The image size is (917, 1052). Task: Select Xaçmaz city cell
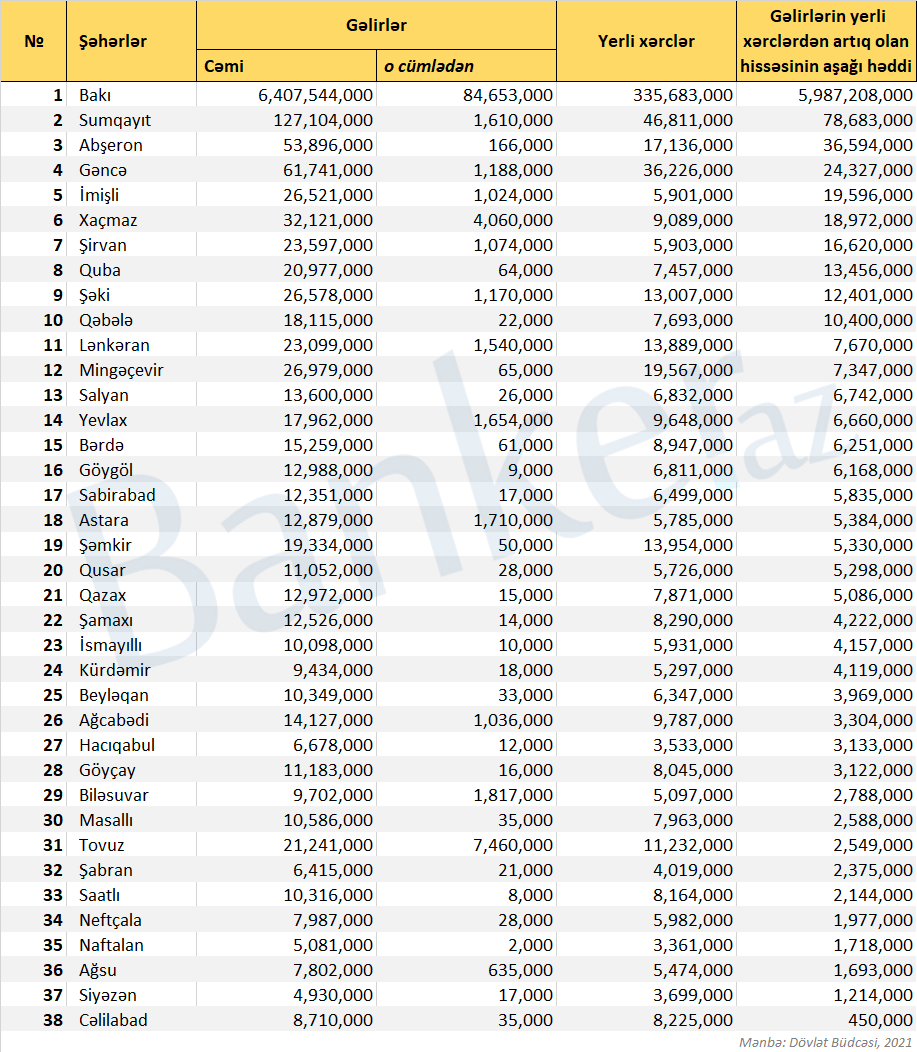(131, 220)
